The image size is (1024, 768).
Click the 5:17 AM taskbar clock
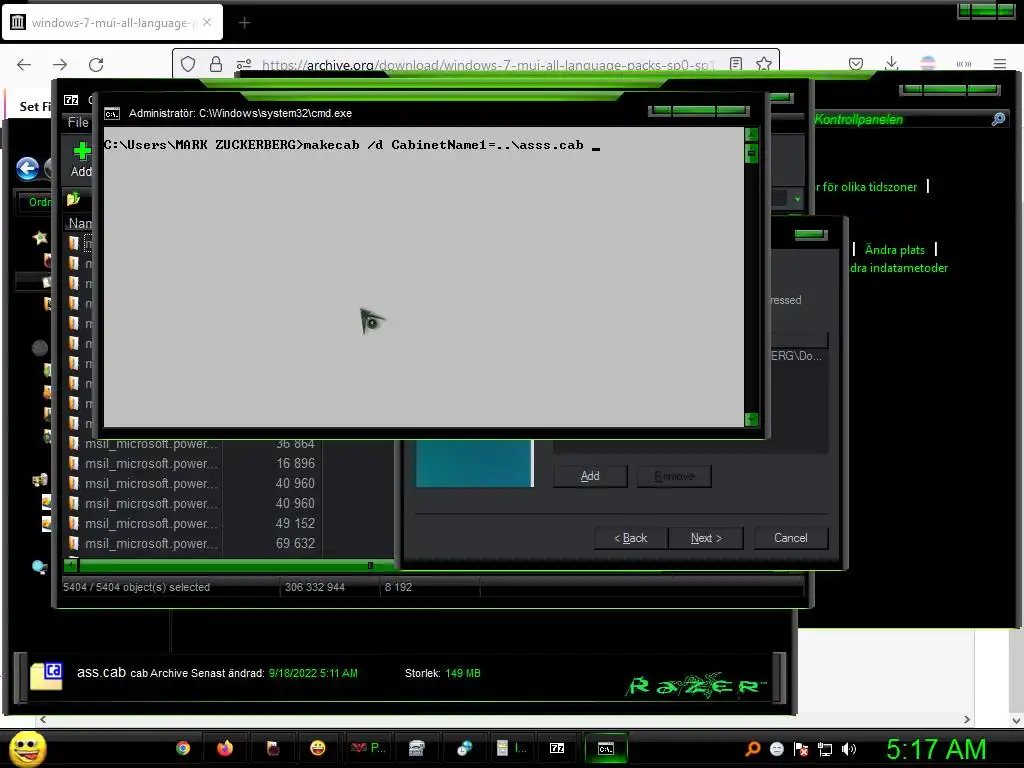click(x=936, y=749)
